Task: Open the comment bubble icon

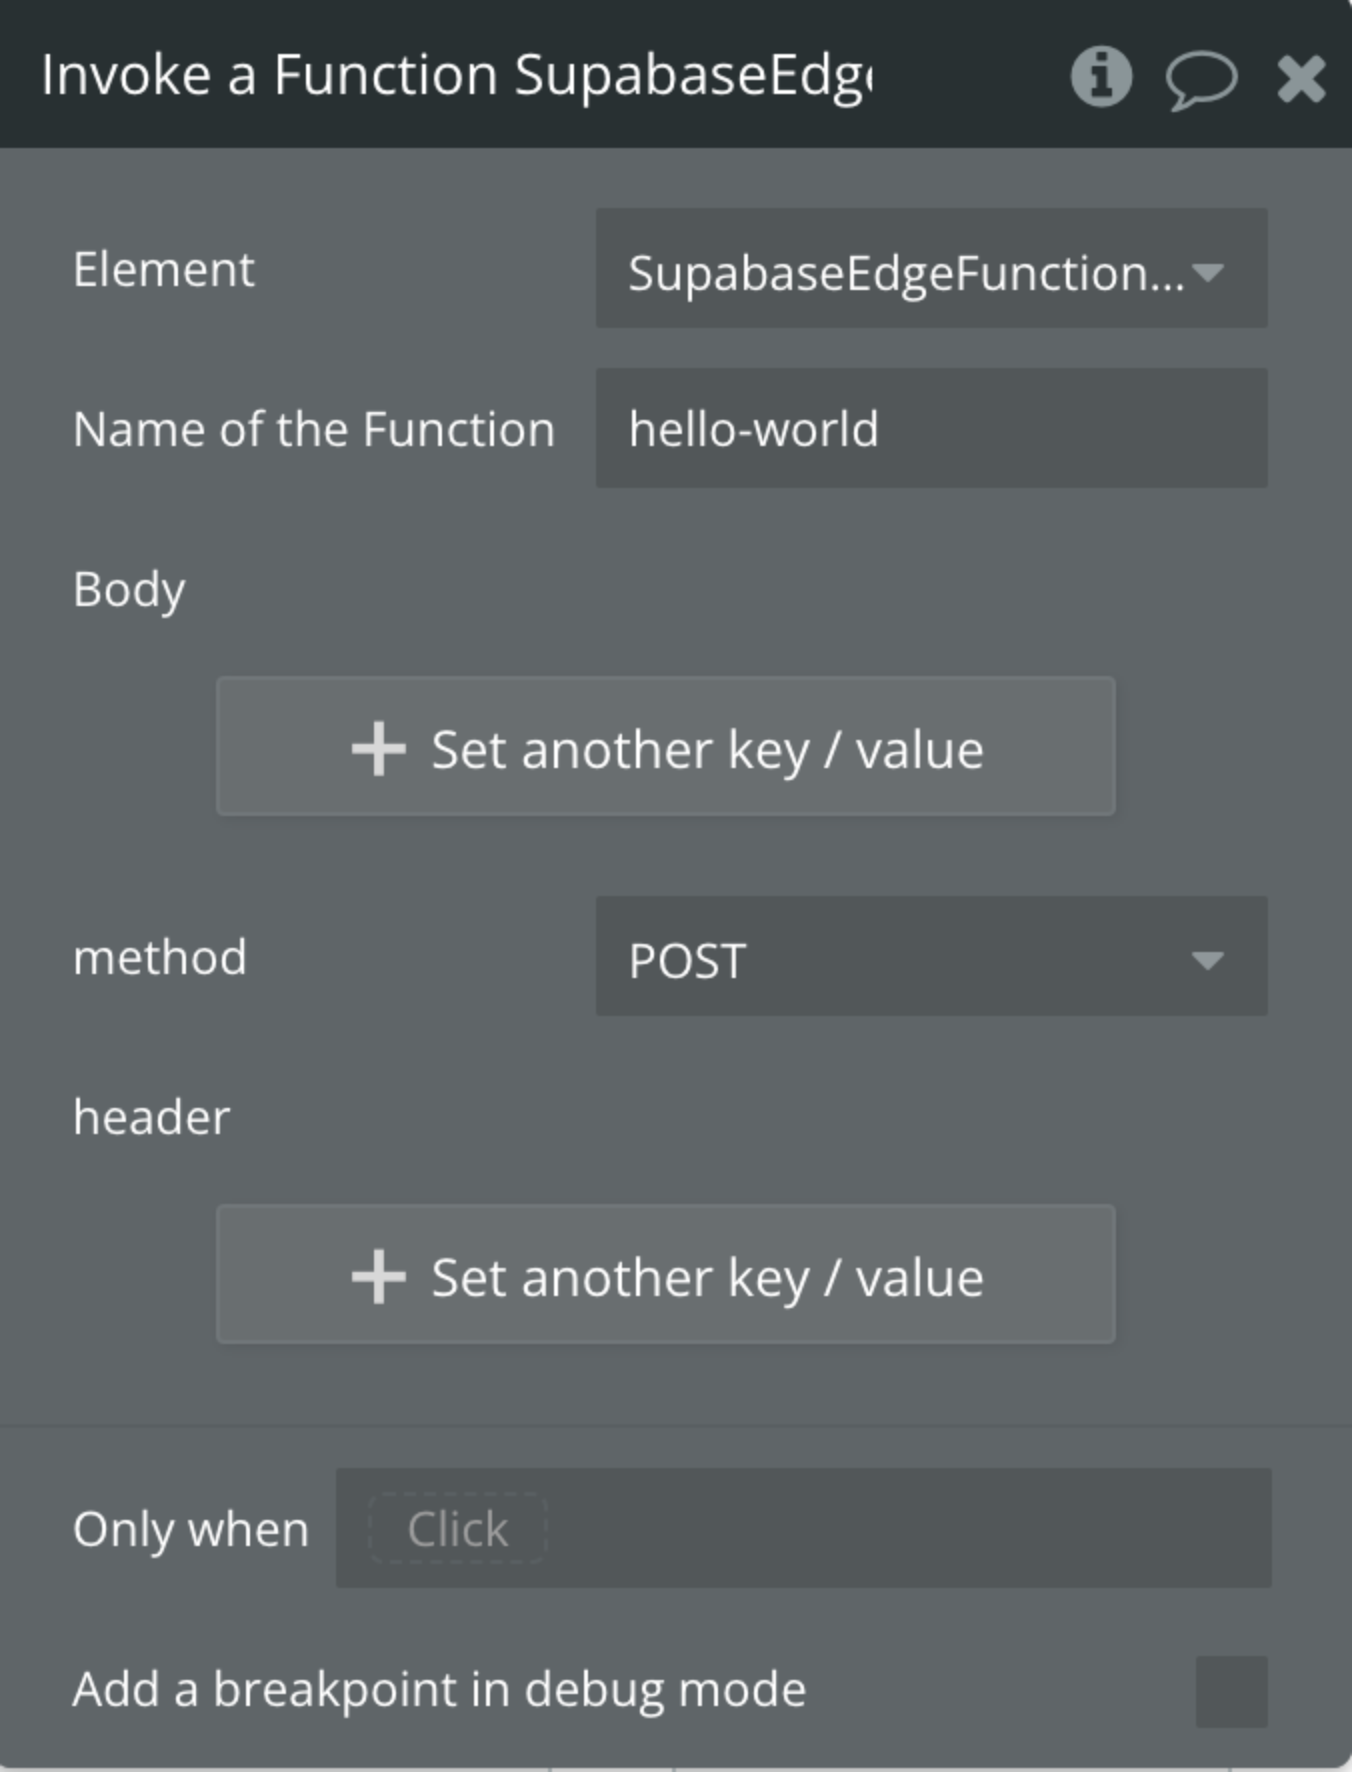Action: (1201, 79)
